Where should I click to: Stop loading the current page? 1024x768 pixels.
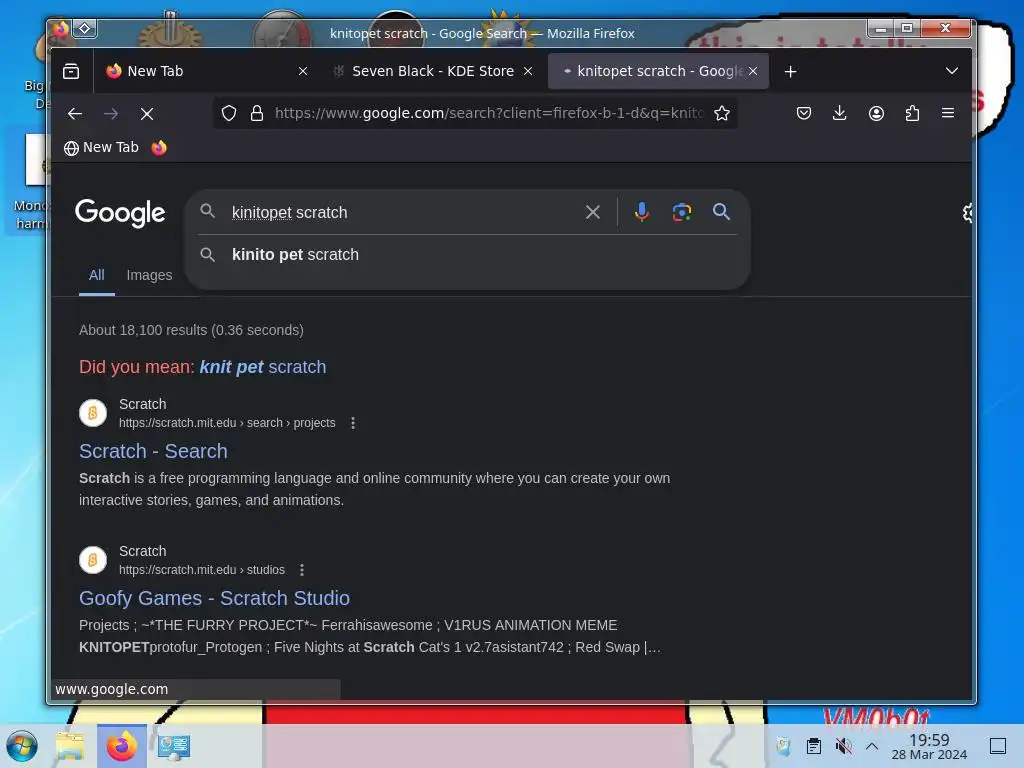tap(147, 114)
